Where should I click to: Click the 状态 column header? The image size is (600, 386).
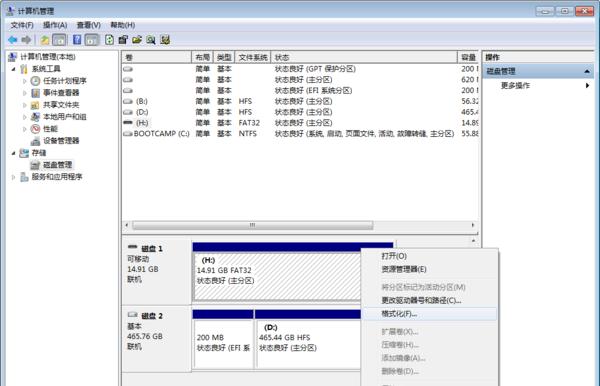click(x=364, y=57)
